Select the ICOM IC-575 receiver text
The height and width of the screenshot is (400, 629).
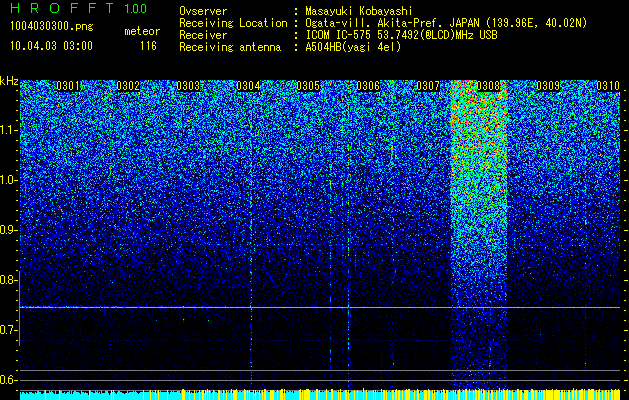click(x=401, y=35)
